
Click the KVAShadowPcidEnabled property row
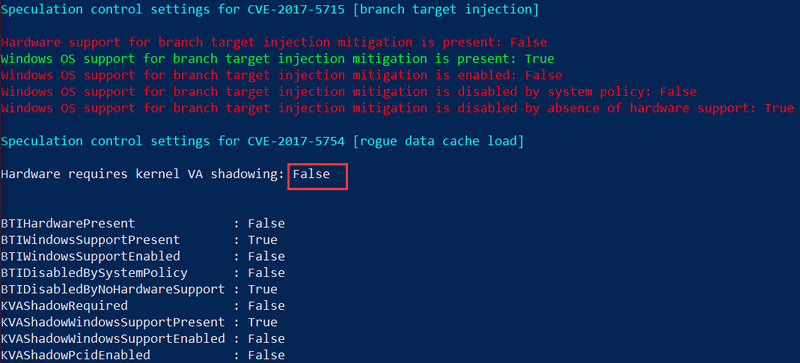[x=143, y=355]
